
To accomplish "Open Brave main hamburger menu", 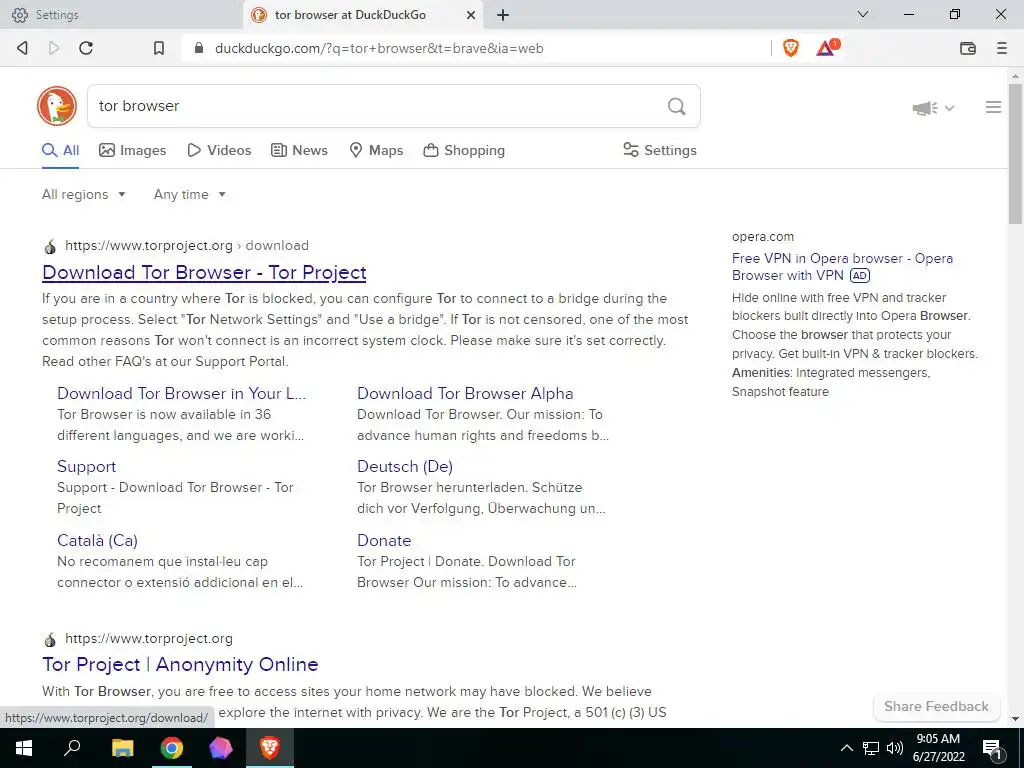I will pyautogui.click(x=1002, y=48).
